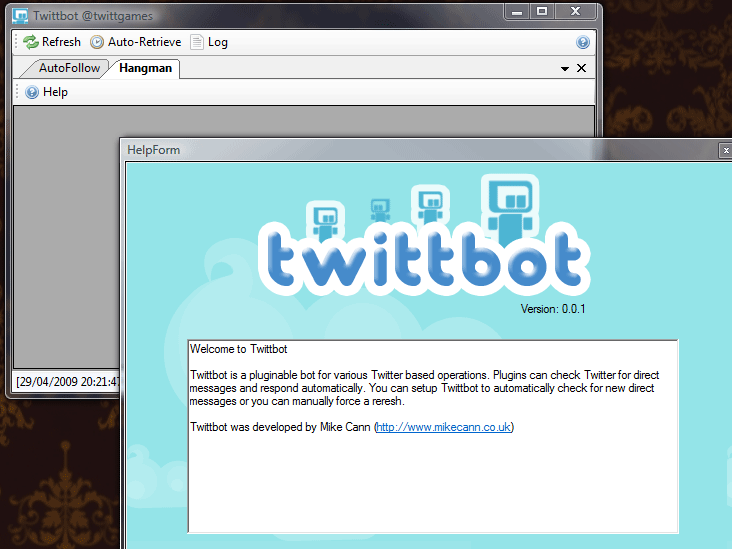Close the active tab with the X

click(581, 68)
